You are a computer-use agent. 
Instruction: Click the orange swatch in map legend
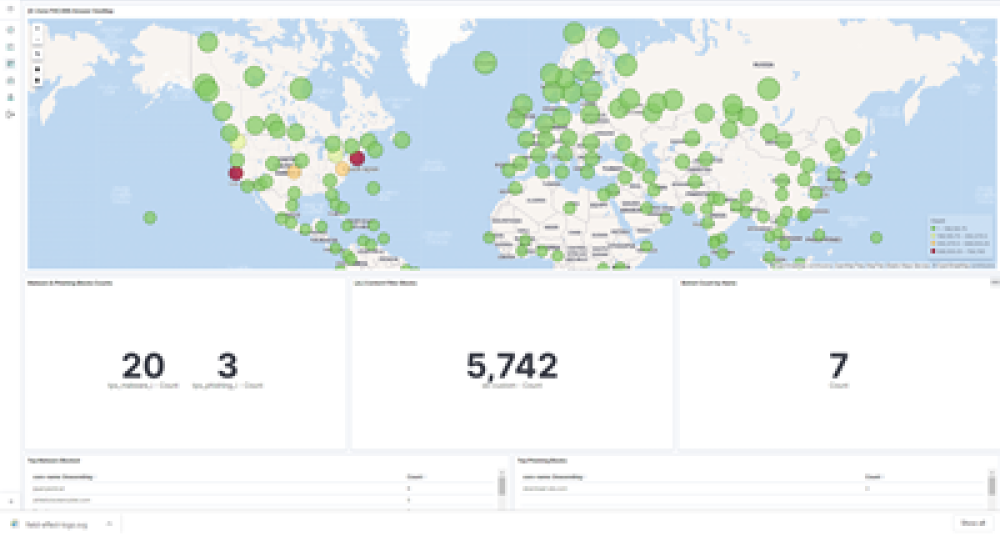[933, 243]
